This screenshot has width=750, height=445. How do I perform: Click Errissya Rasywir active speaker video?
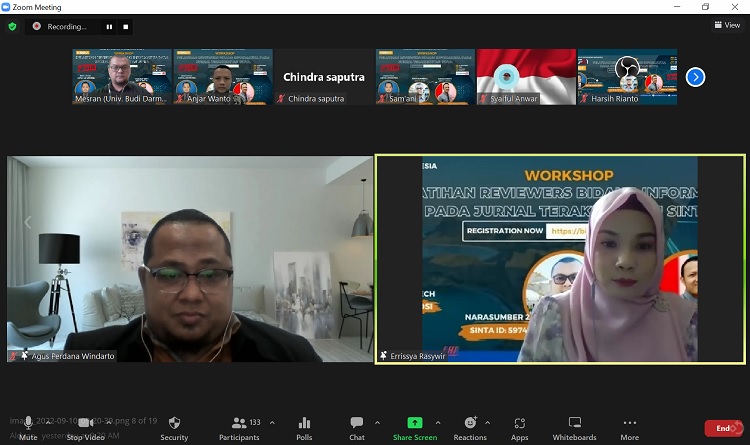click(x=560, y=259)
